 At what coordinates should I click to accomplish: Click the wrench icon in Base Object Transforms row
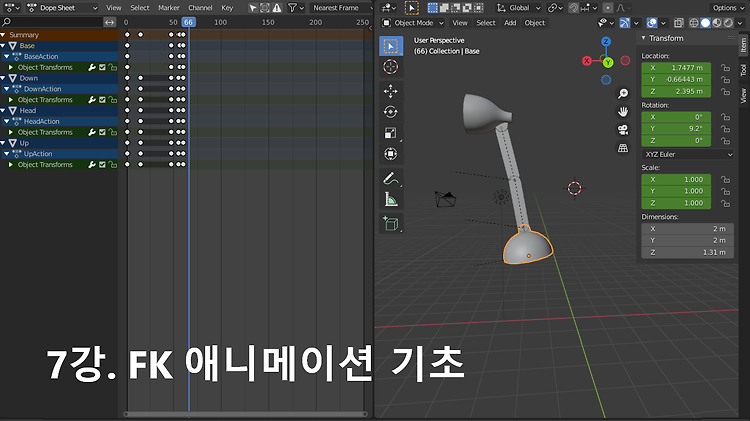[92, 67]
